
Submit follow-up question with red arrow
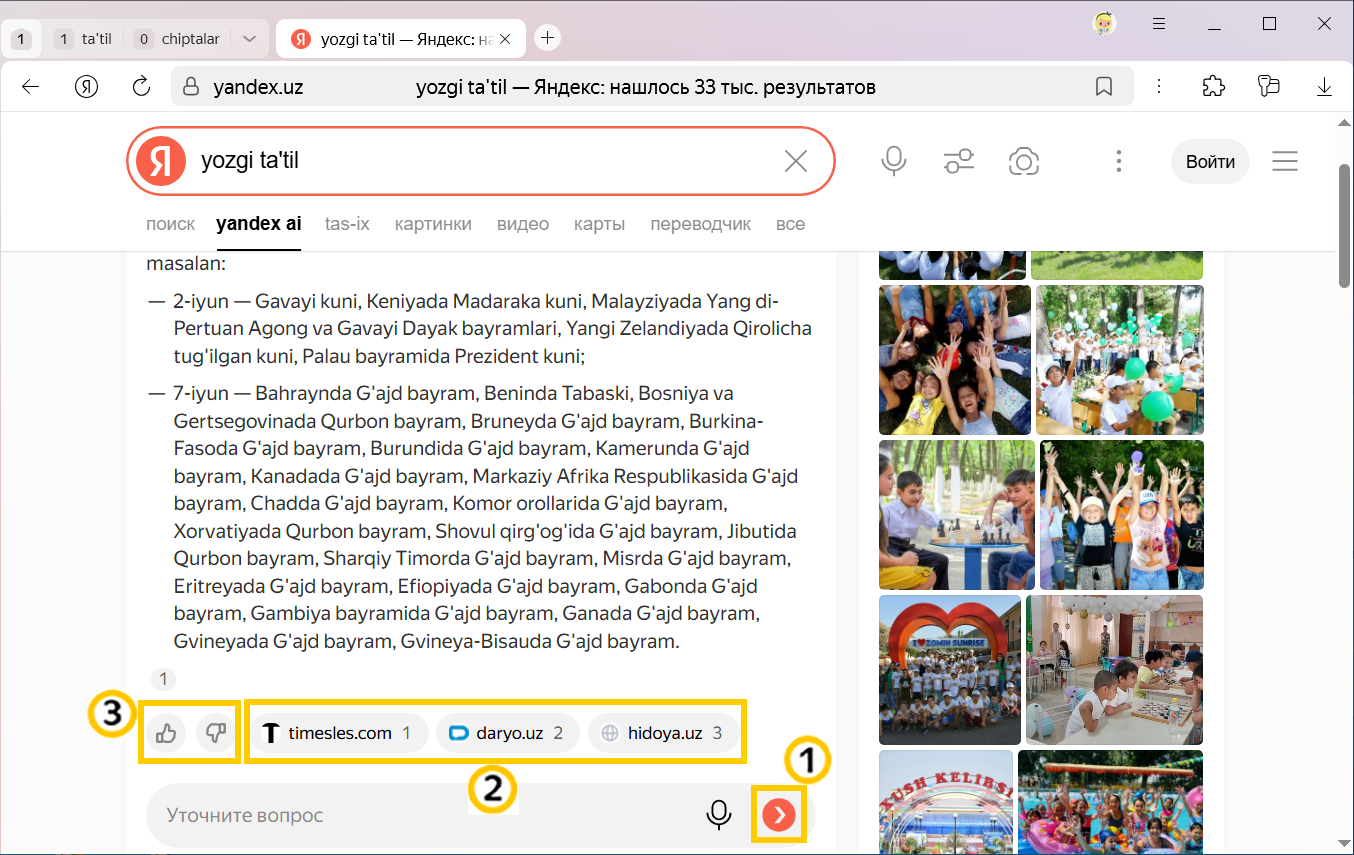(779, 815)
